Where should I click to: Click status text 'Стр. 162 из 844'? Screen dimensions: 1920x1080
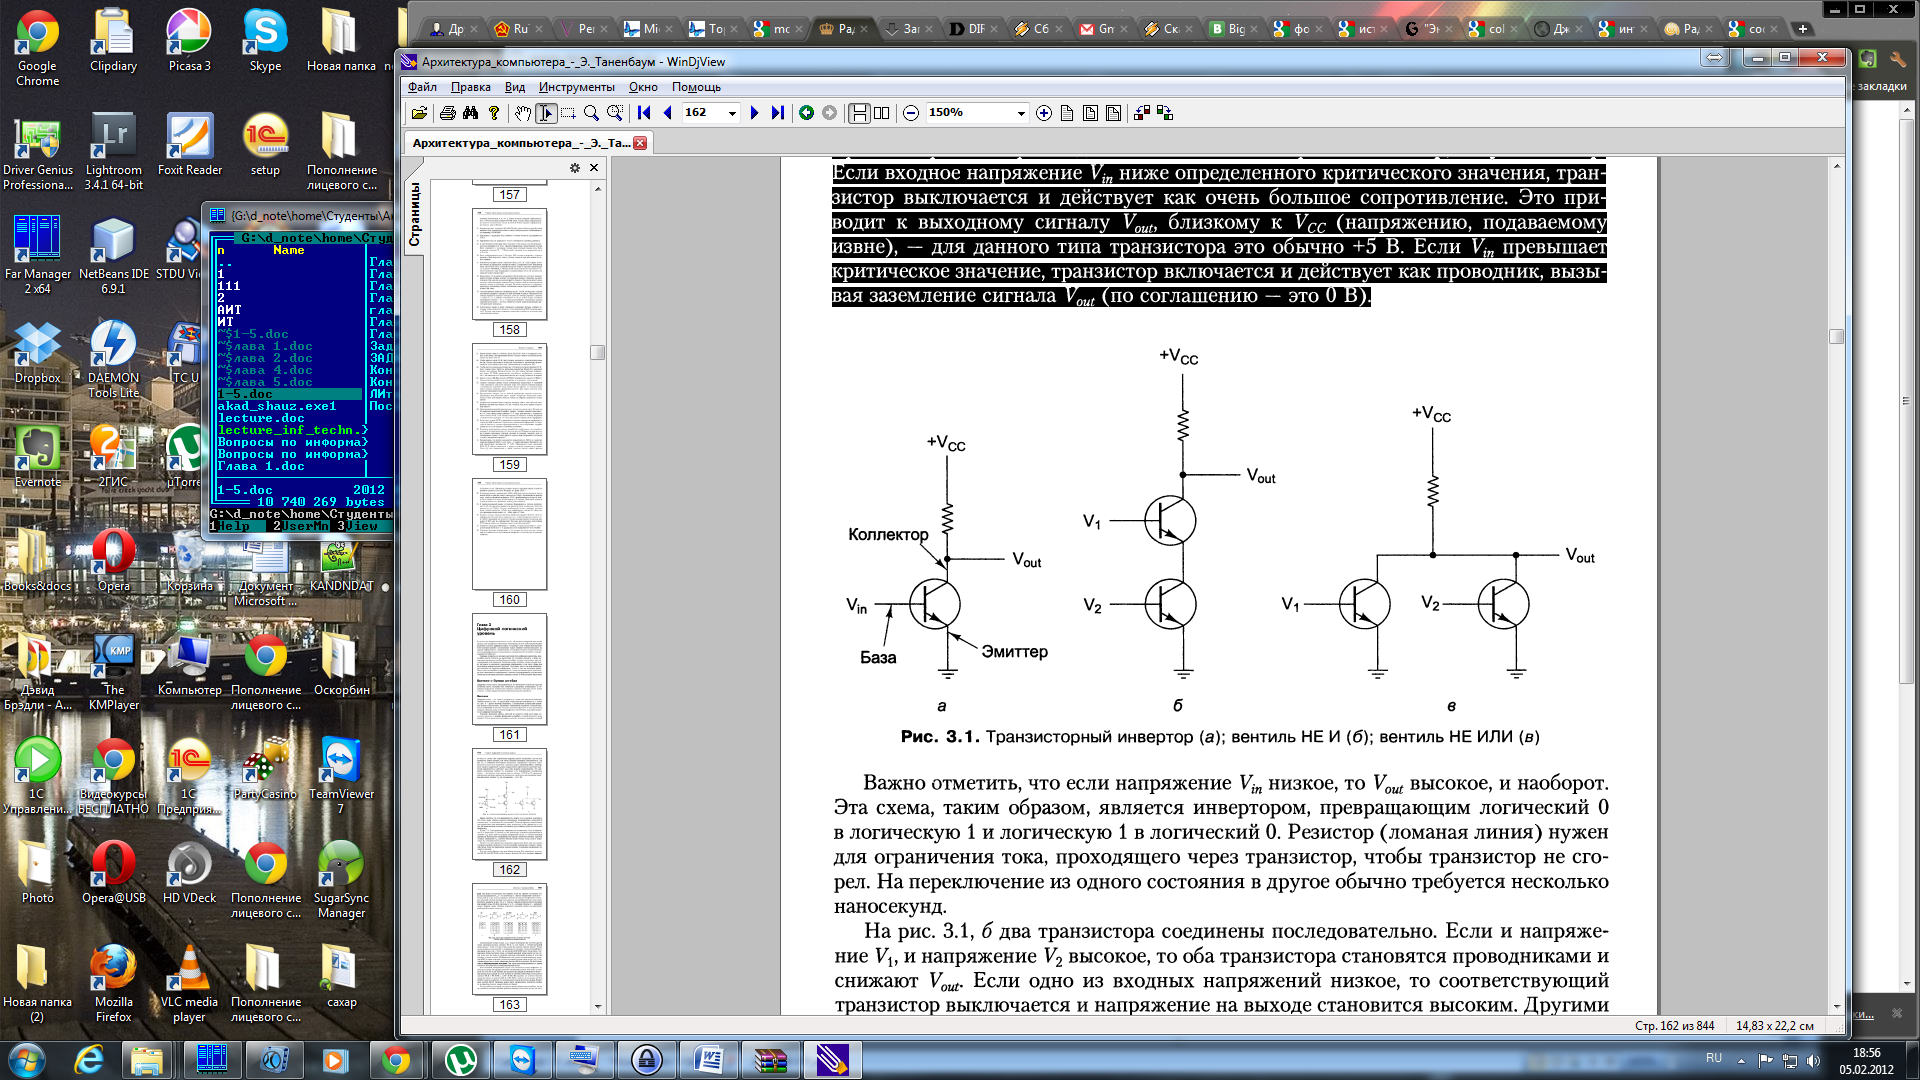[x=1674, y=1026]
